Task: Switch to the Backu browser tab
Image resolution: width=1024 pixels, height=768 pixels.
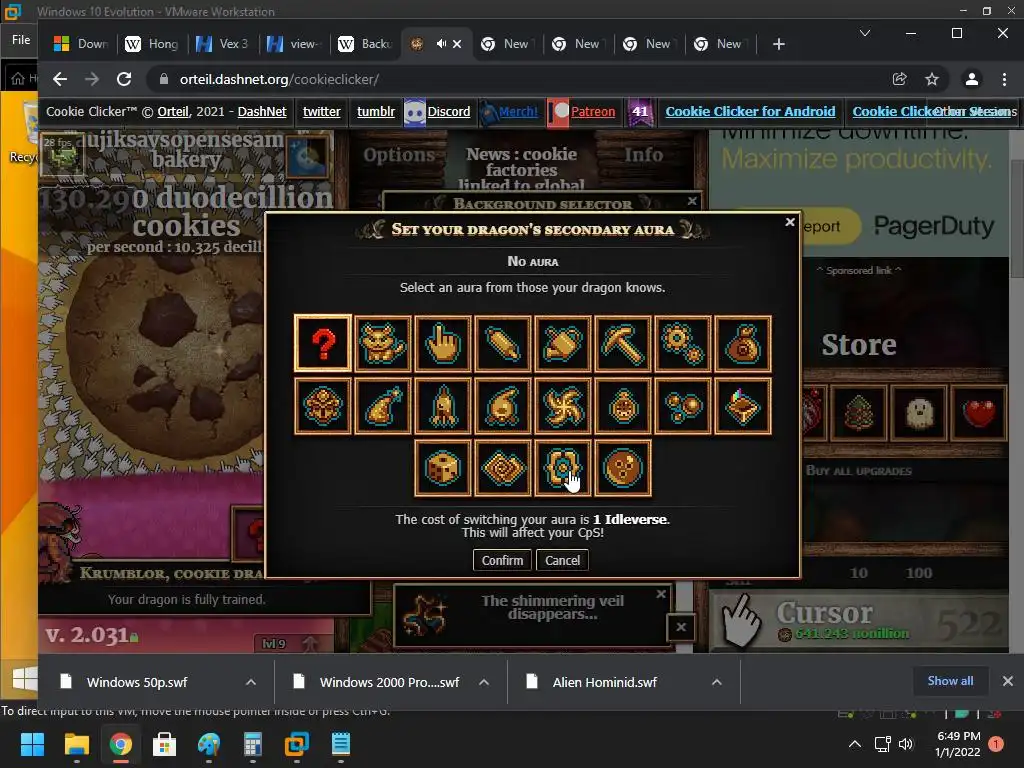Action: click(x=366, y=44)
